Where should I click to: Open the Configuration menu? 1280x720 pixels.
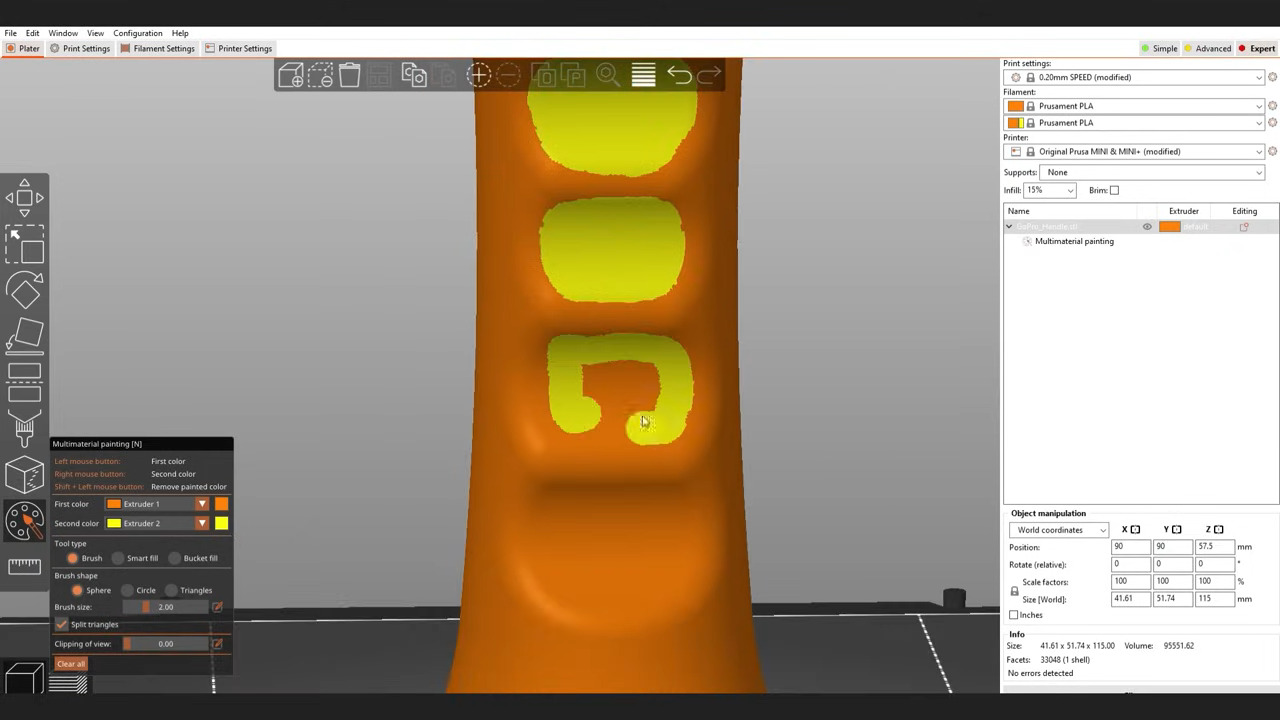point(138,33)
